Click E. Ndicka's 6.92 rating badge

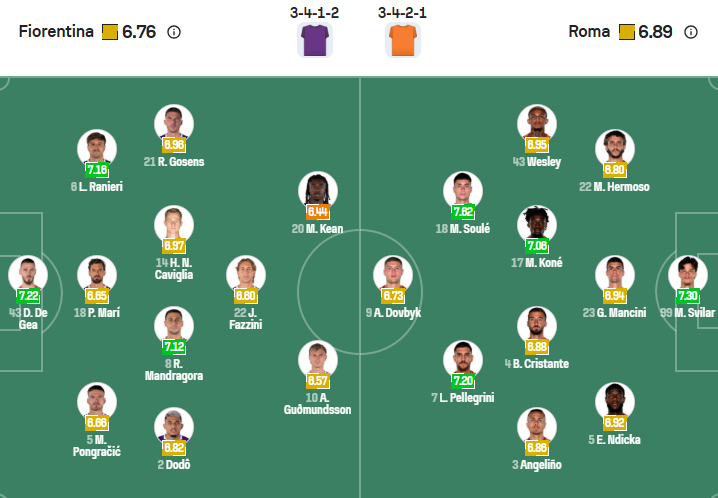pyautogui.click(x=614, y=423)
